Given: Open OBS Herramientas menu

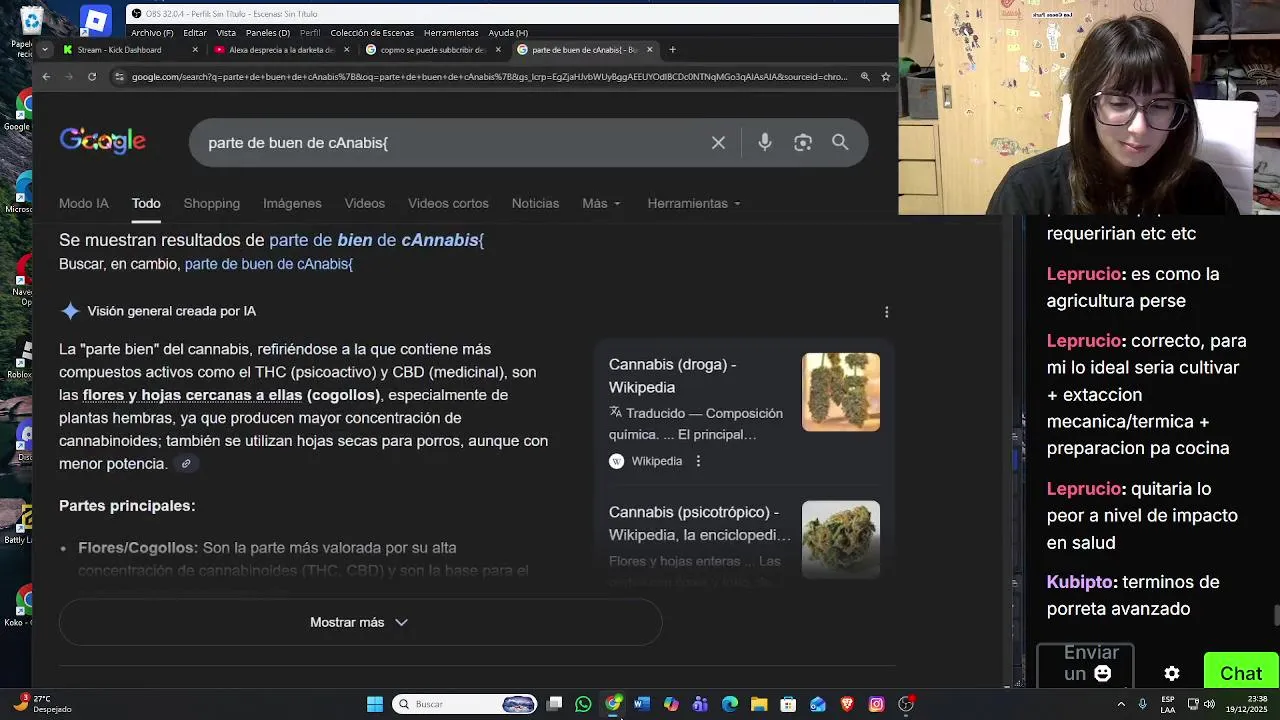Looking at the screenshot, I should click(451, 33).
